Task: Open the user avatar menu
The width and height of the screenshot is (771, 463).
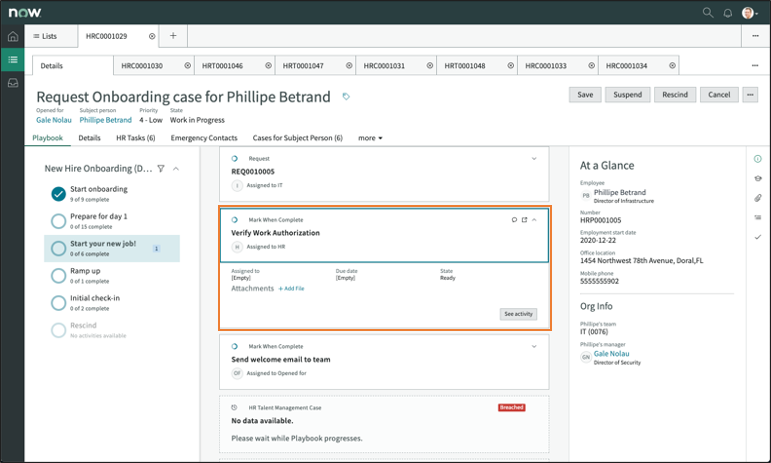Action: (749, 13)
